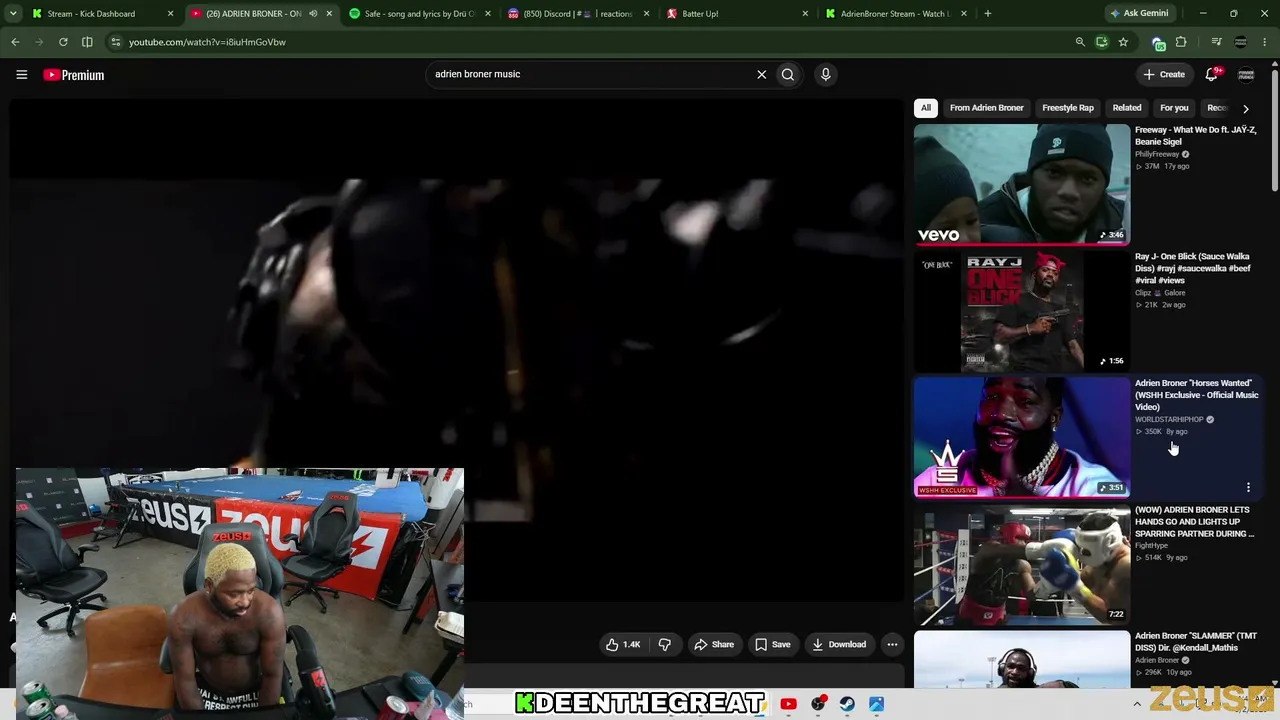Open the SLAMMER TMT Diss video thumbnail
This screenshot has height=720, width=1280.
click(x=1022, y=659)
